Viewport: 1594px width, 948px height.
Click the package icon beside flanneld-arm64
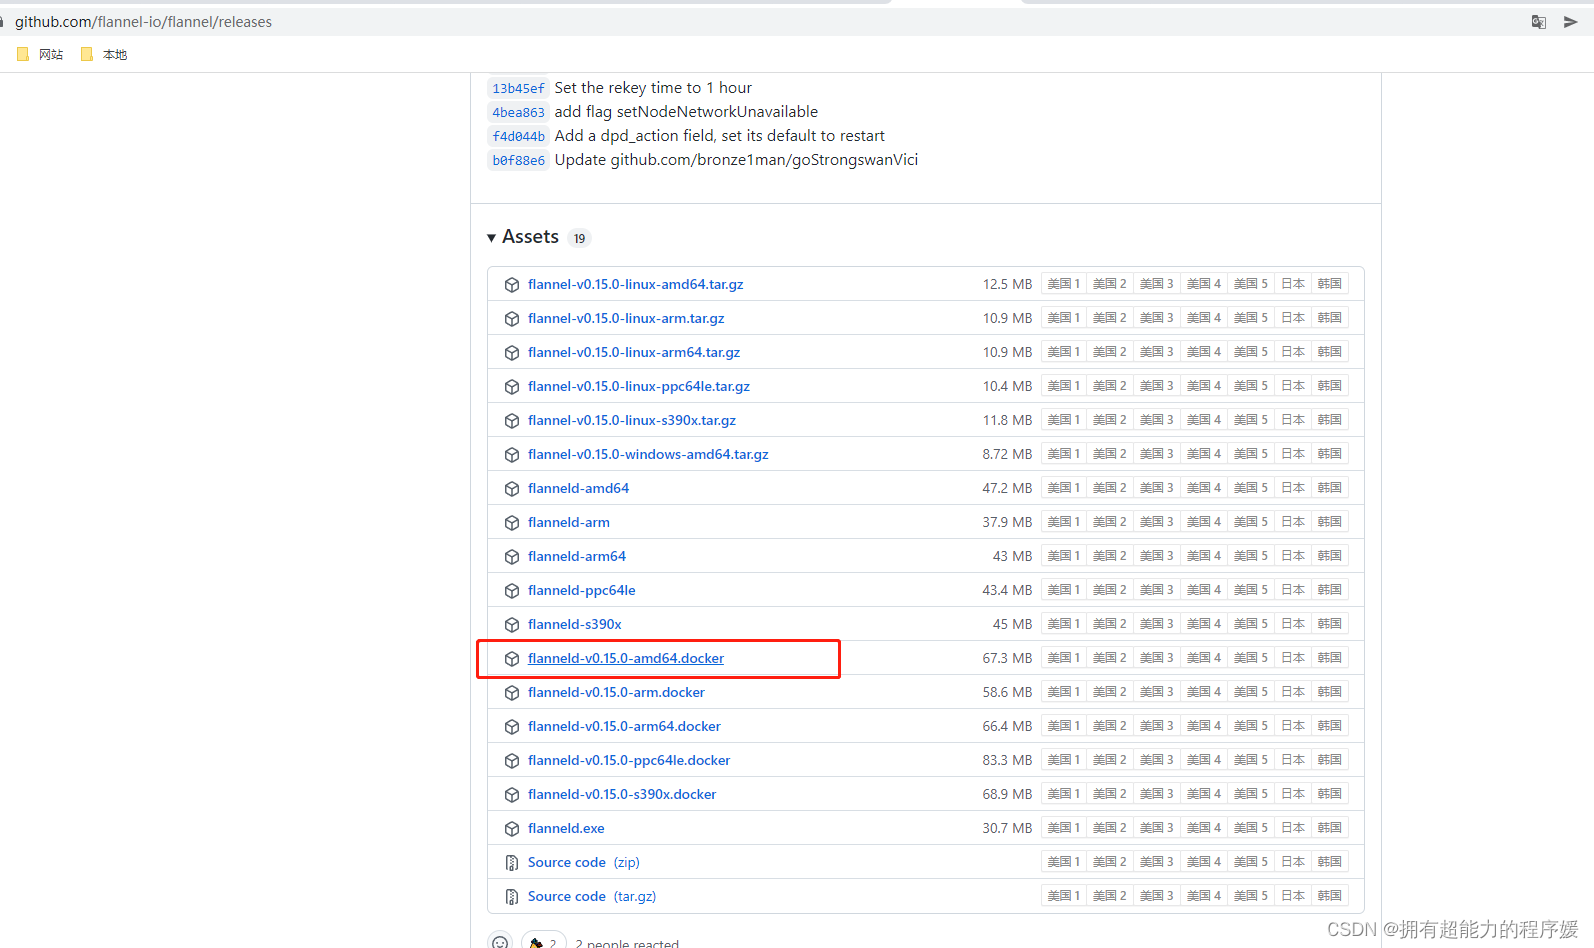coord(512,557)
